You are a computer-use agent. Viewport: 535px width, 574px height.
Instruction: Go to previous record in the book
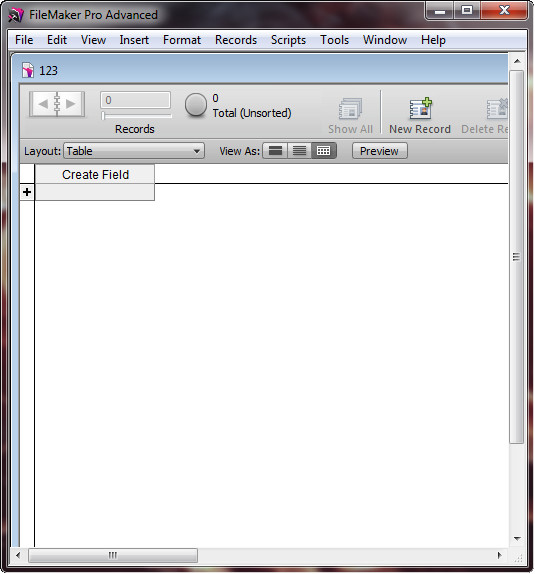click(43, 104)
